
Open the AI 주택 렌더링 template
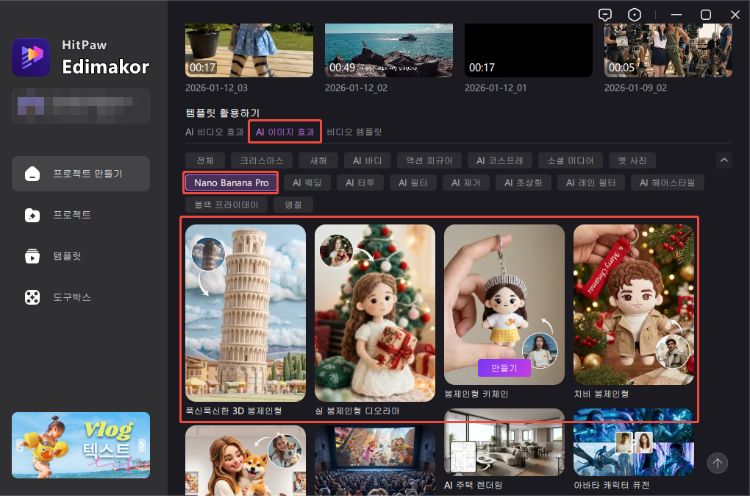pyautogui.click(x=504, y=442)
